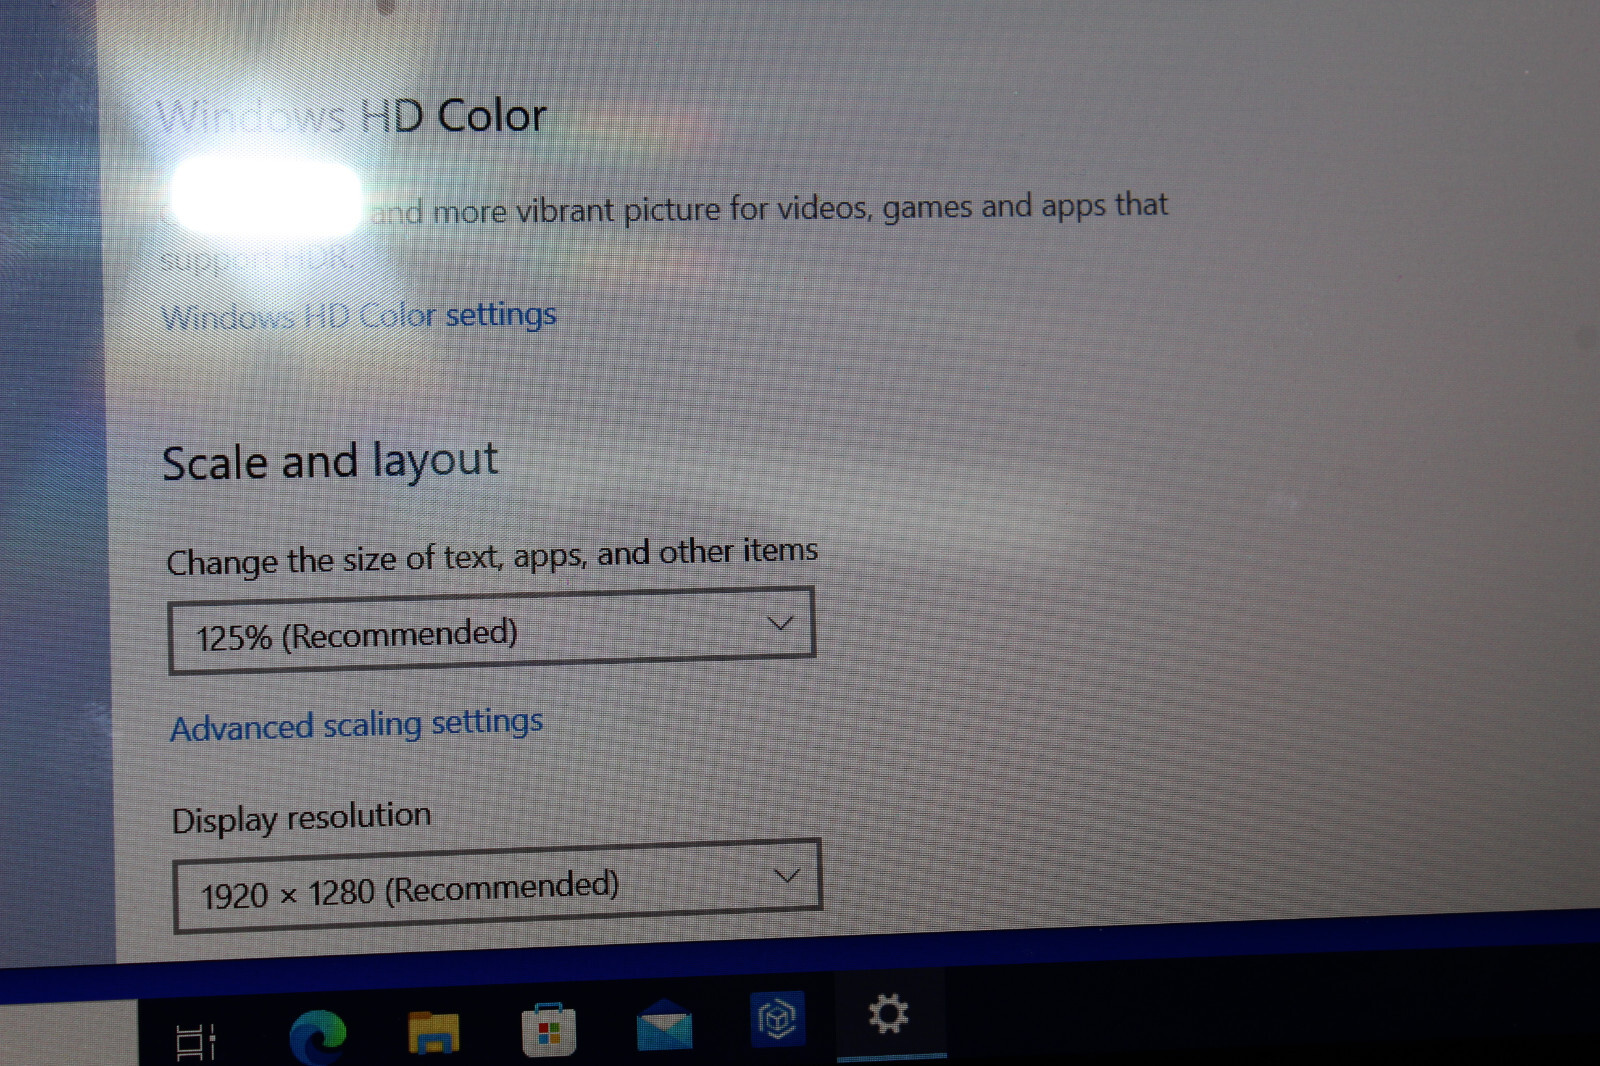Image resolution: width=1600 pixels, height=1066 pixels.
Task: Open File Explorer from the taskbar
Action: 434,1033
